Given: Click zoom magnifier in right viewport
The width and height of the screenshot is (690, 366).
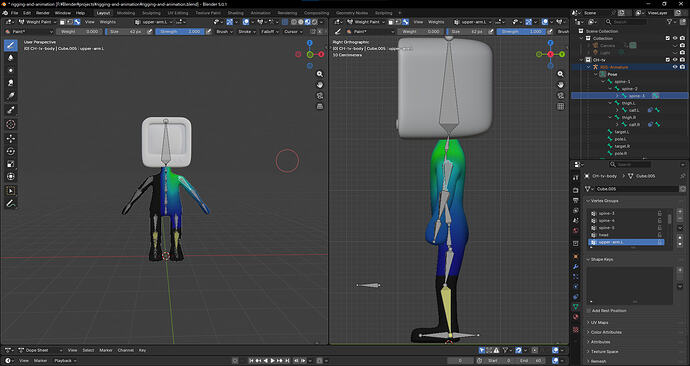Looking at the screenshot, I should pyautogui.click(x=561, y=74).
